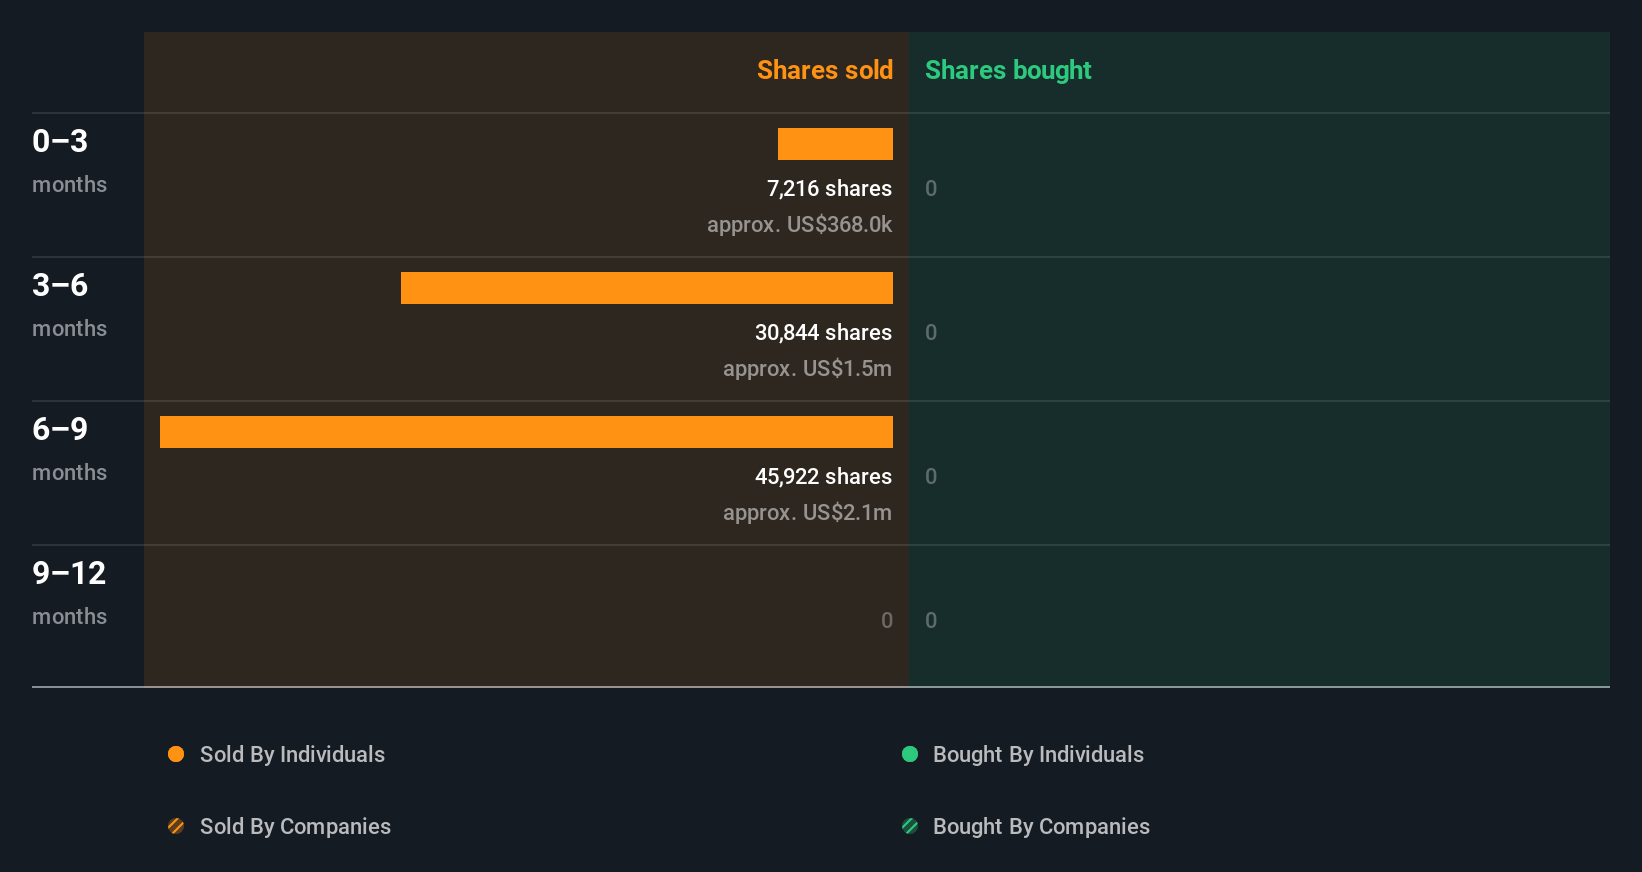1642x872 pixels.
Task: Click the 3–6 months orange sold bar
Action: coord(647,288)
